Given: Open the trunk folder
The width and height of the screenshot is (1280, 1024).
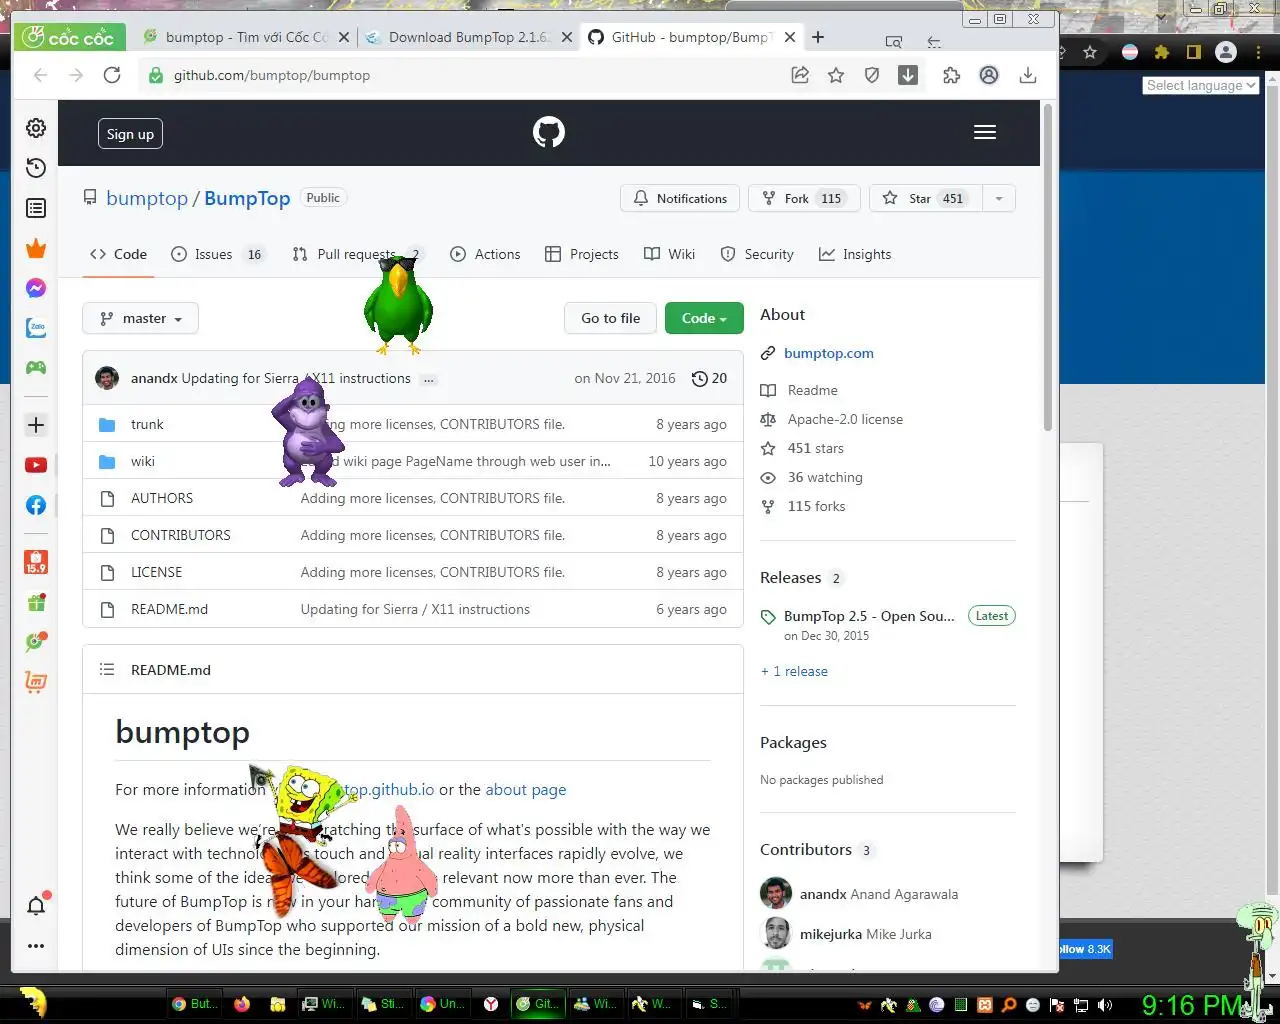Looking at the screenshot, I should click(147, 424).
